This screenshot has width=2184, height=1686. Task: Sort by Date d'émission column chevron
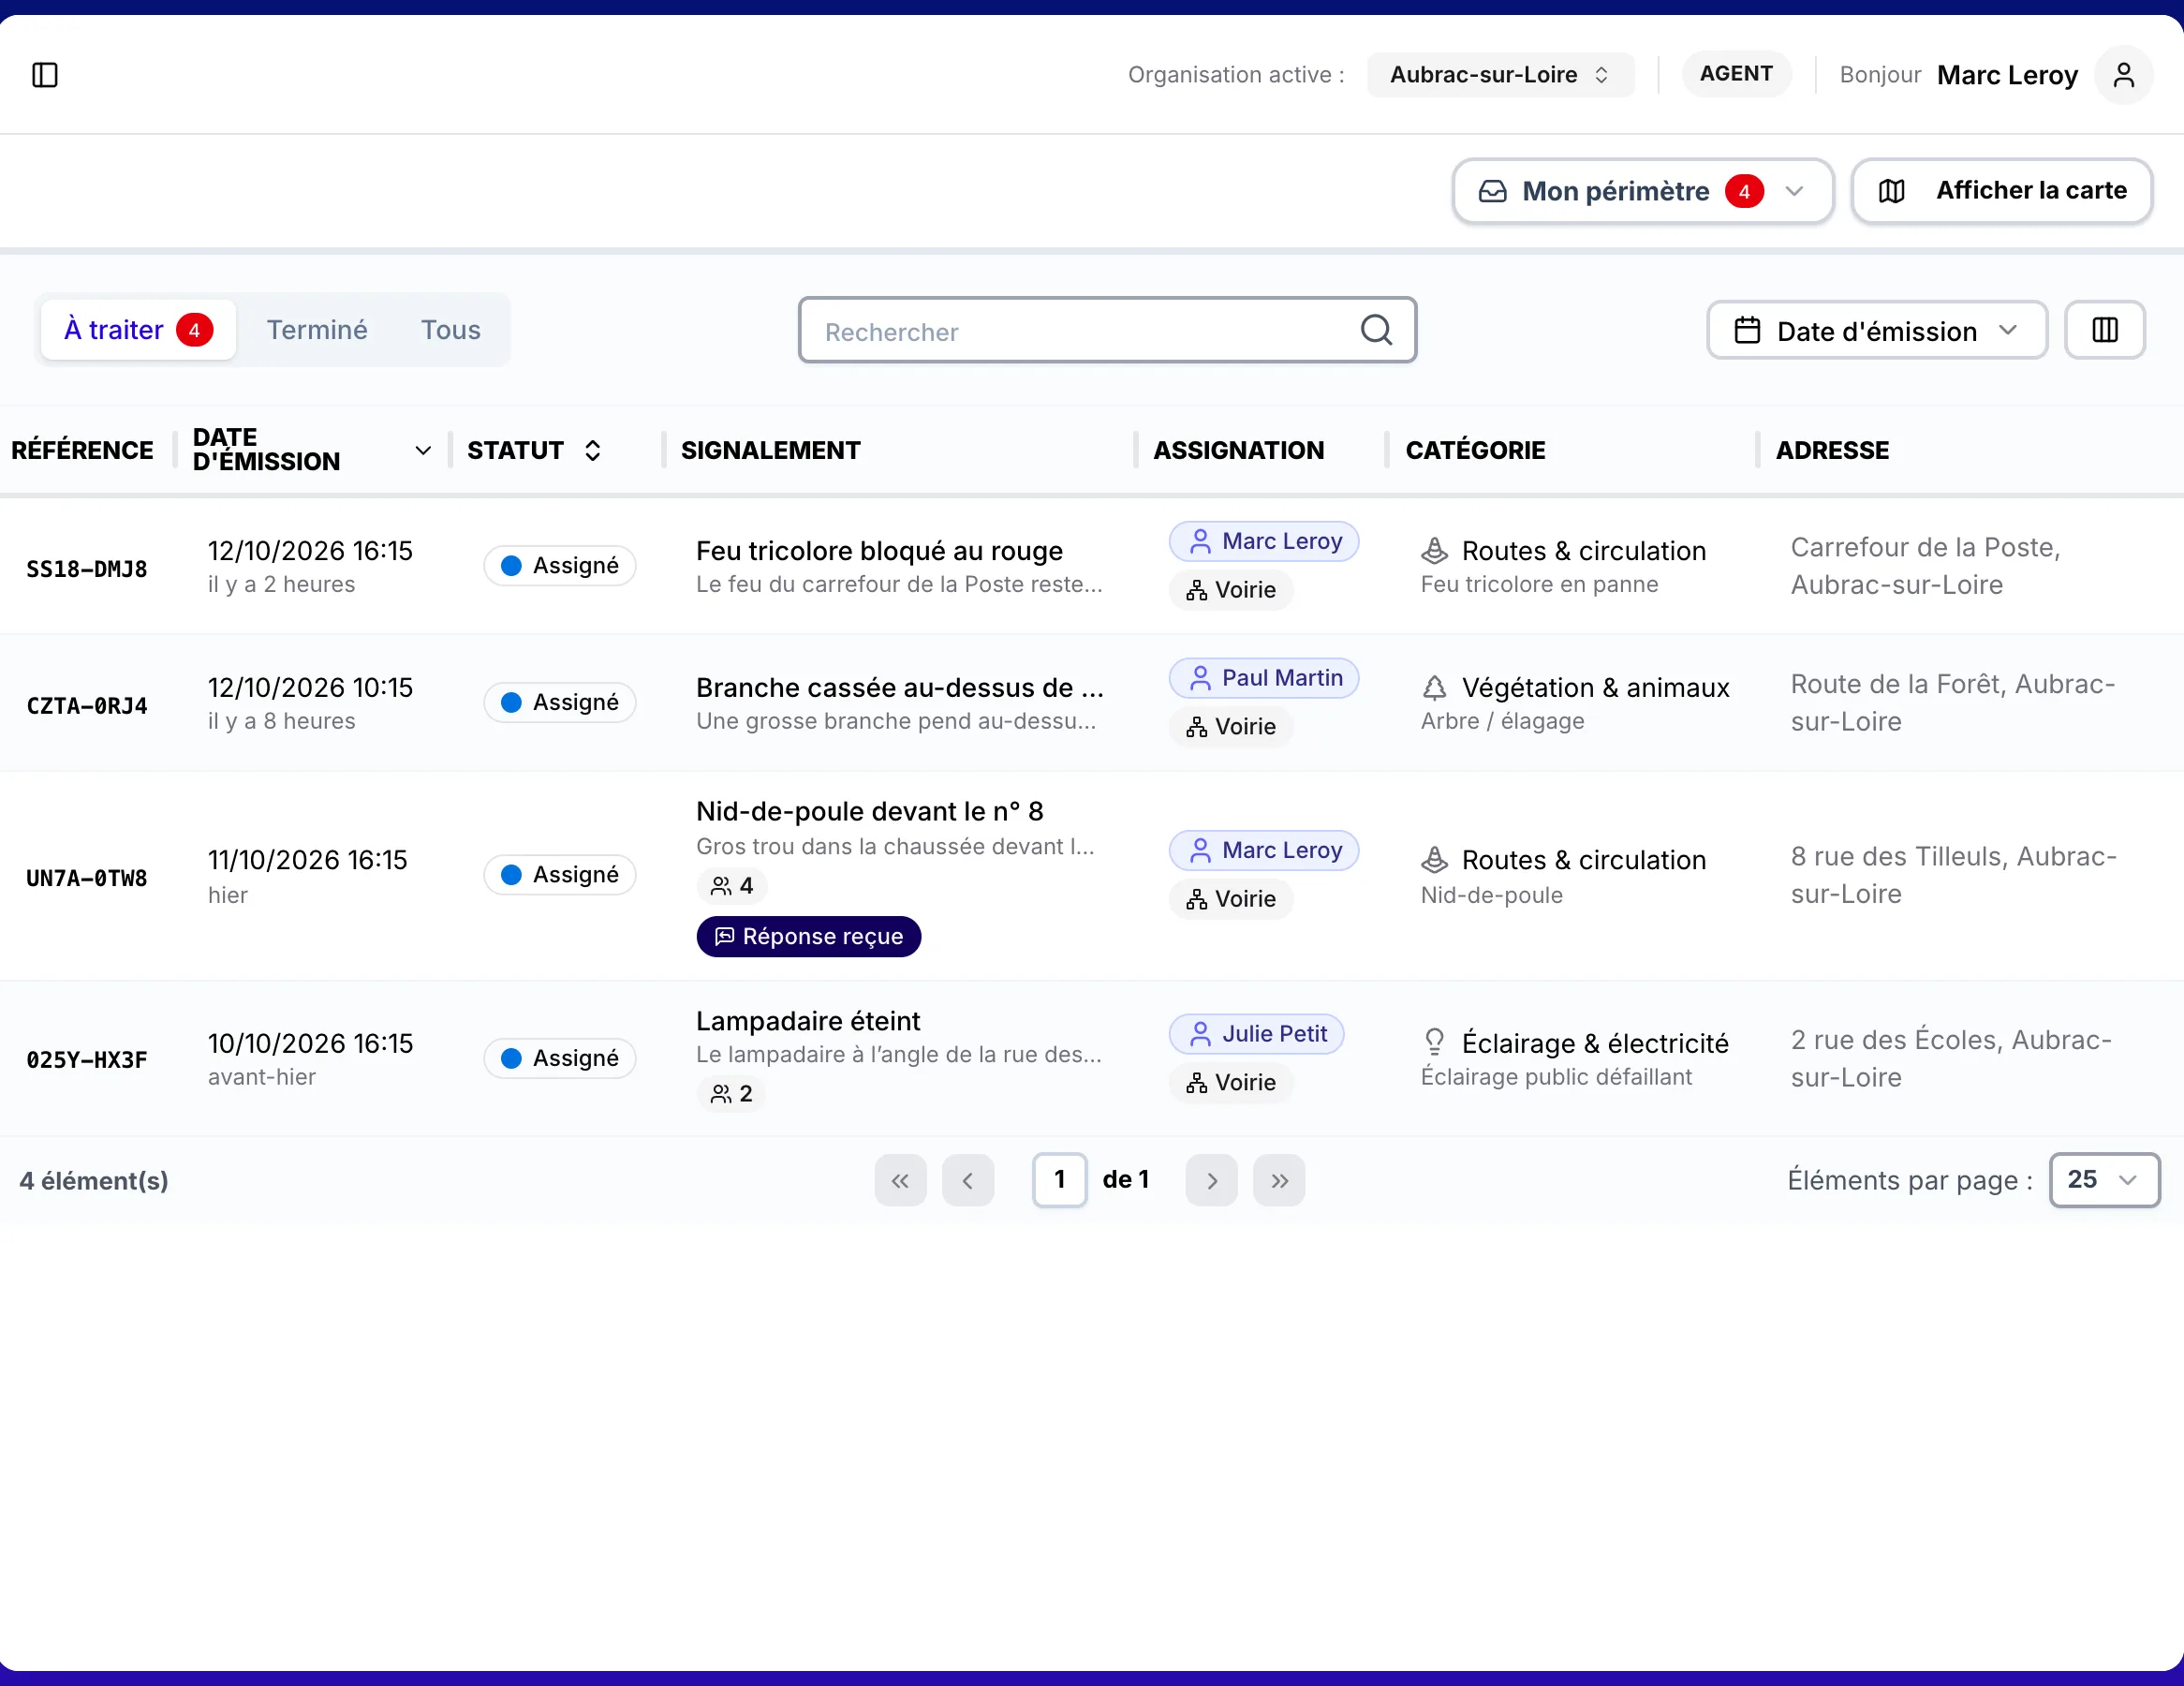click(x=423, y=451)
